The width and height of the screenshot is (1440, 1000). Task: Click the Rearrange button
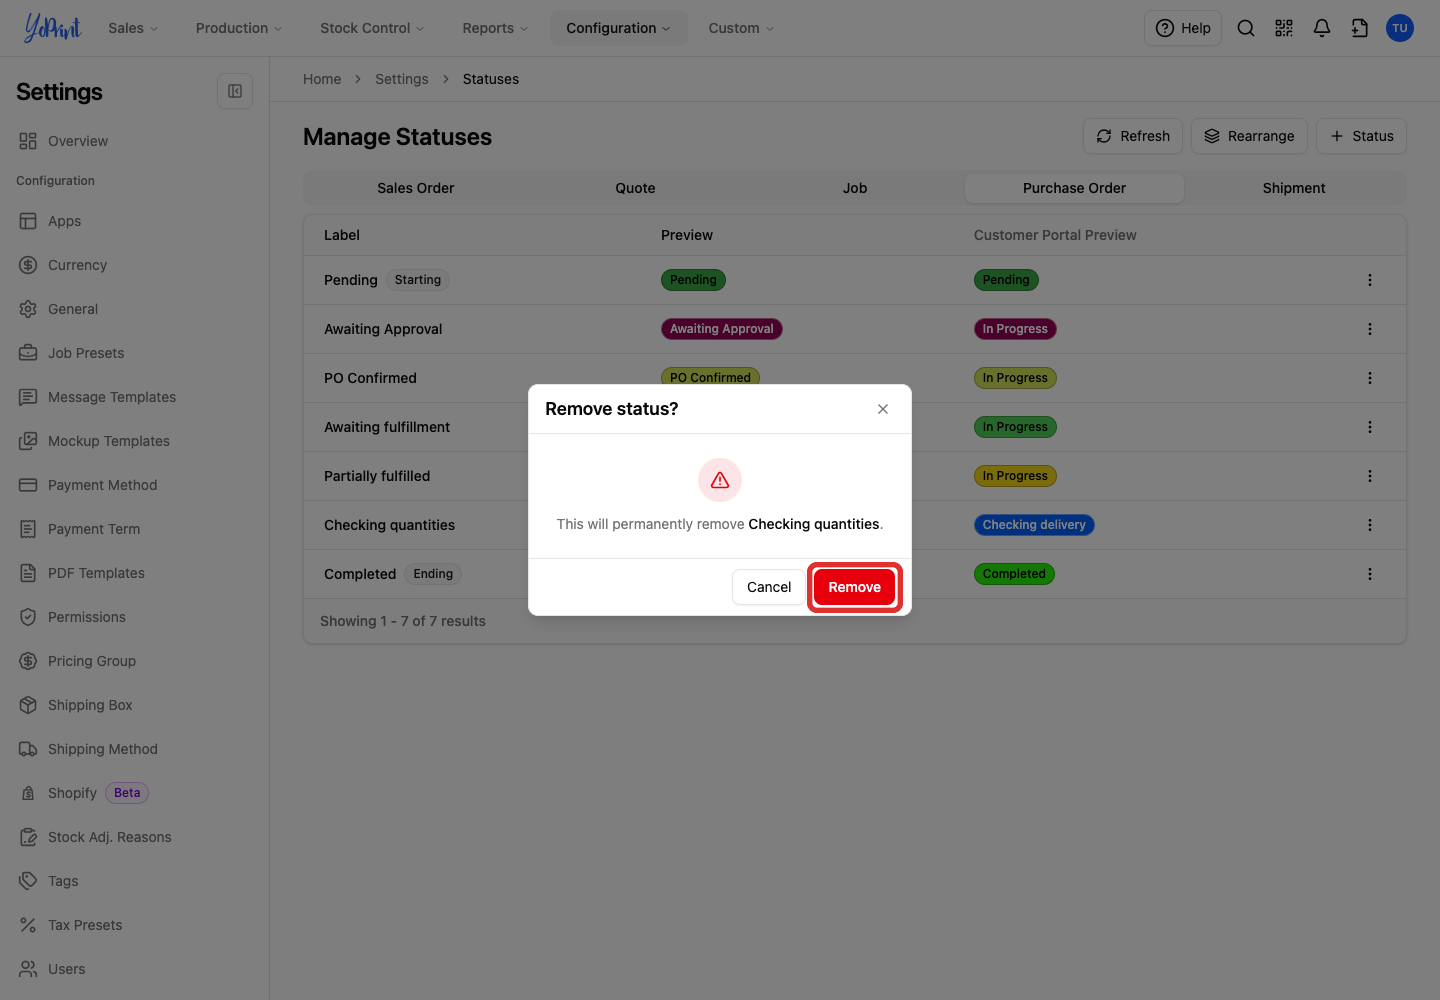[1249, 136]
